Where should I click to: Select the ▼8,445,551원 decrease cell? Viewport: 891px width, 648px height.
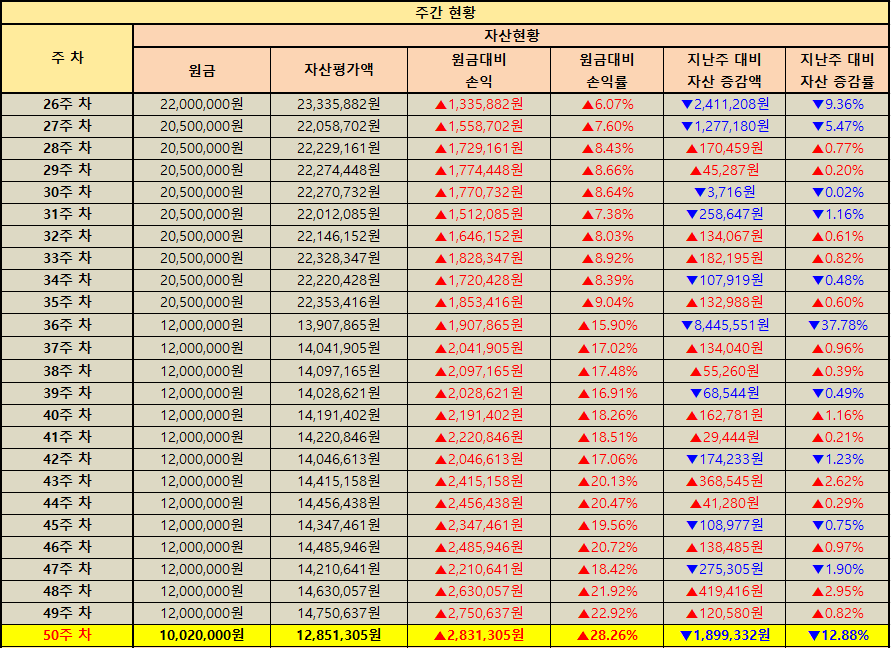click(724, 325)
